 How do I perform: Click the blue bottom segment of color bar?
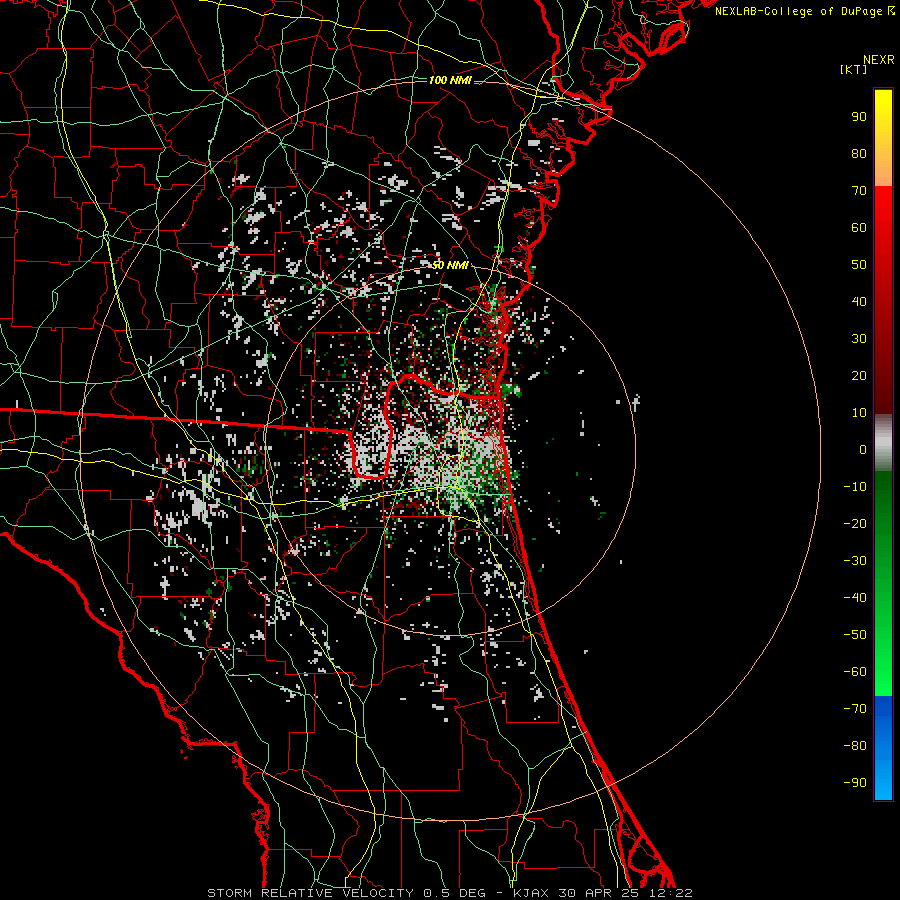click(883, 748)
